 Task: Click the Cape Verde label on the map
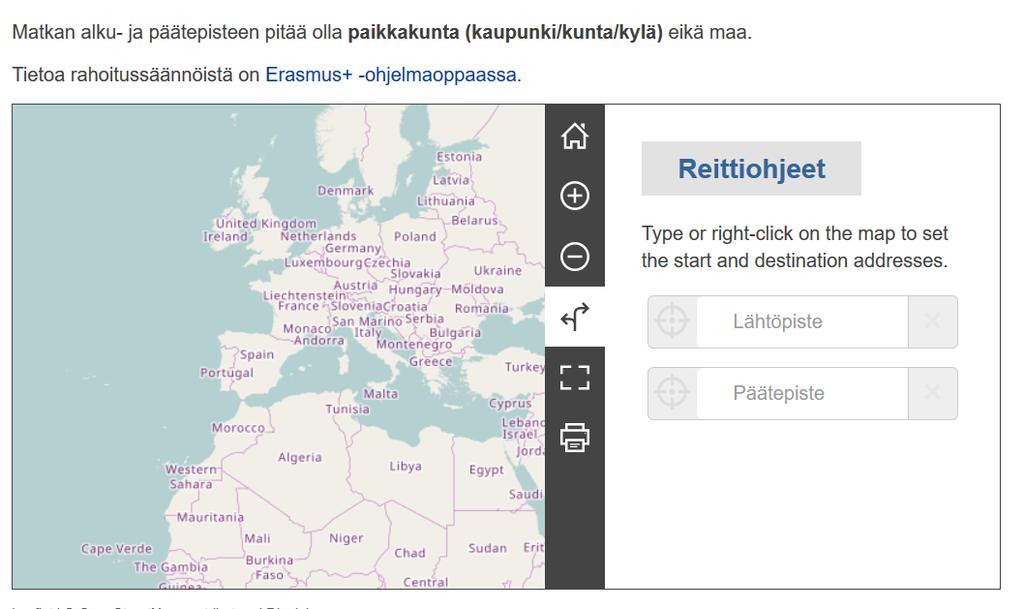tap(116, 549)
